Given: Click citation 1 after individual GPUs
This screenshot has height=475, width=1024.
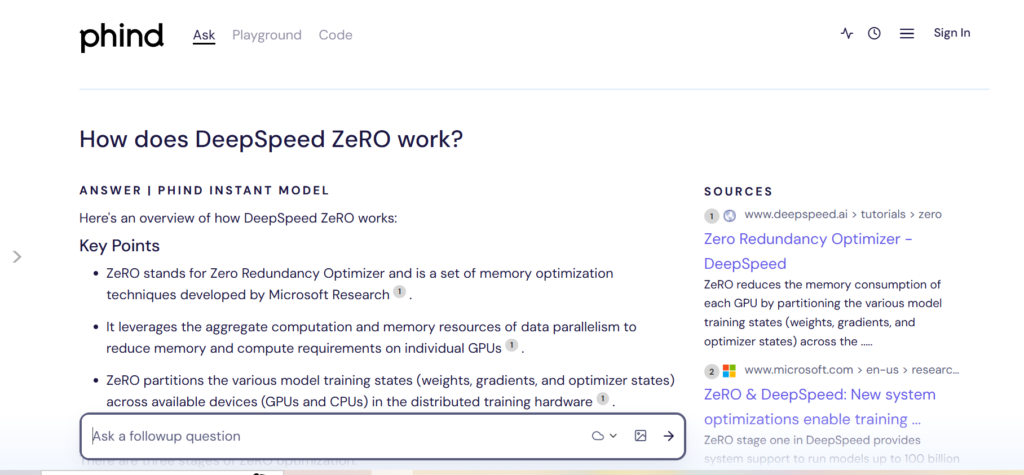Looking at the screenshot, I should (512, 345).
